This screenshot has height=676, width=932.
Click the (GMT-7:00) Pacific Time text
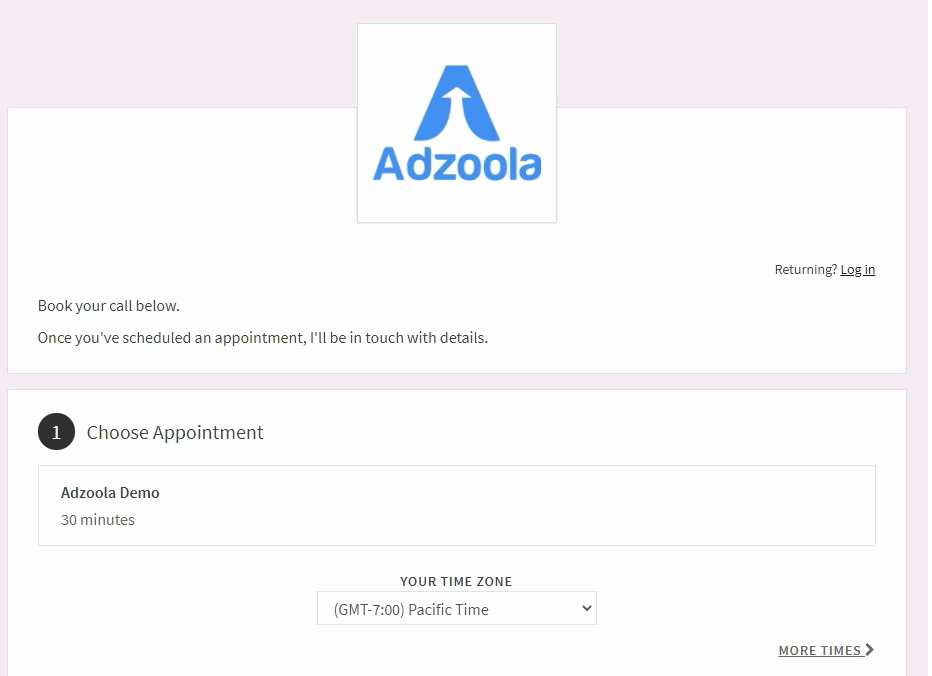click(x=411, y=609)
